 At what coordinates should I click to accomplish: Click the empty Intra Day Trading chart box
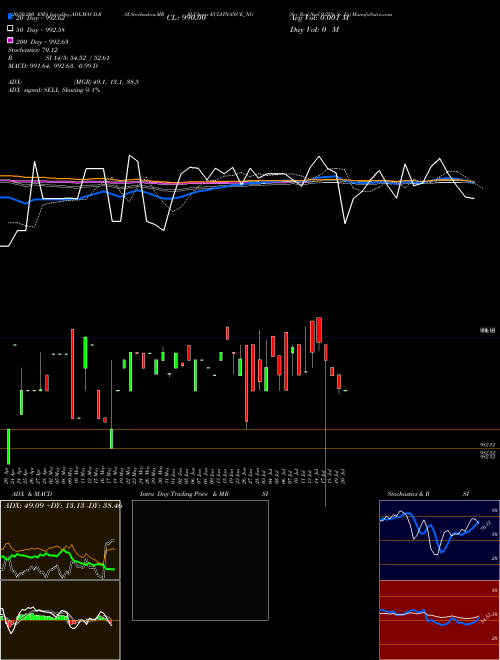[200, 560]
